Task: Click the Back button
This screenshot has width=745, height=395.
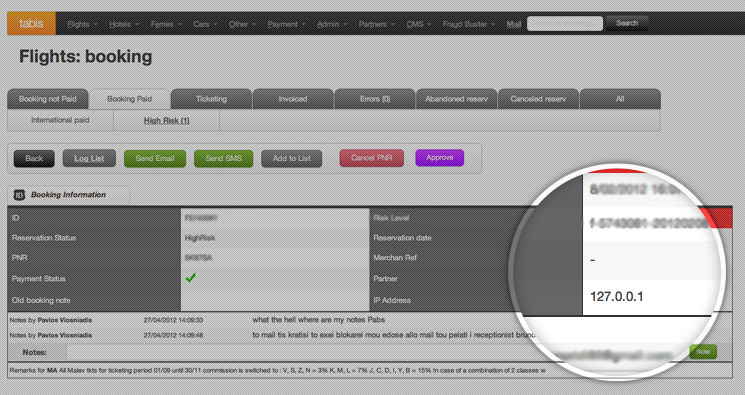Action: tap(34, 159)
